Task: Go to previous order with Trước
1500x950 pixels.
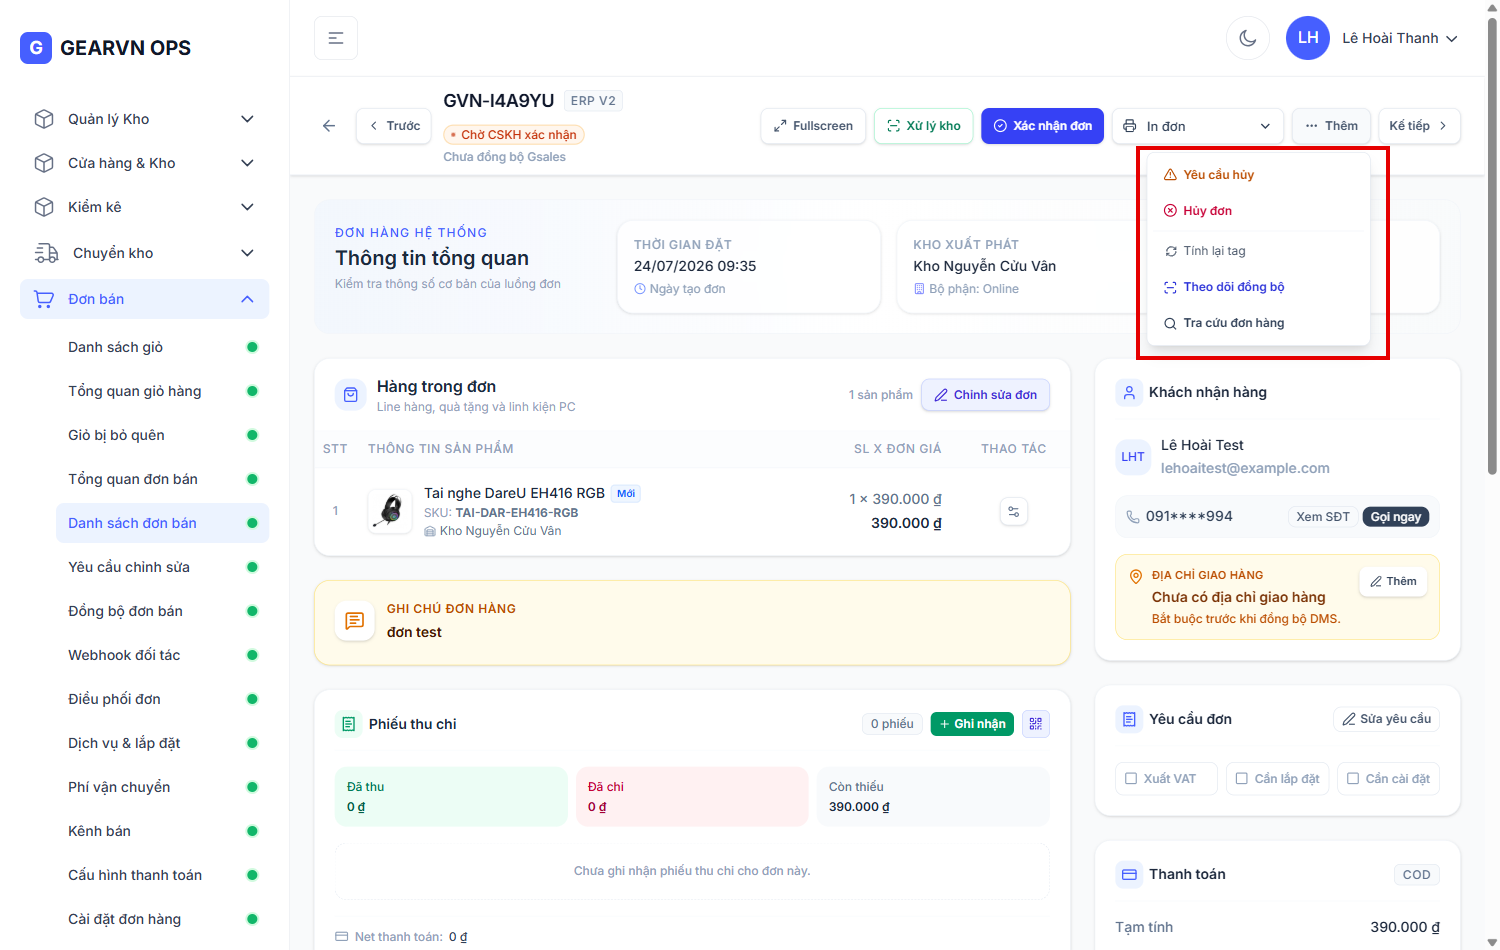Action: tap(394, 126)
